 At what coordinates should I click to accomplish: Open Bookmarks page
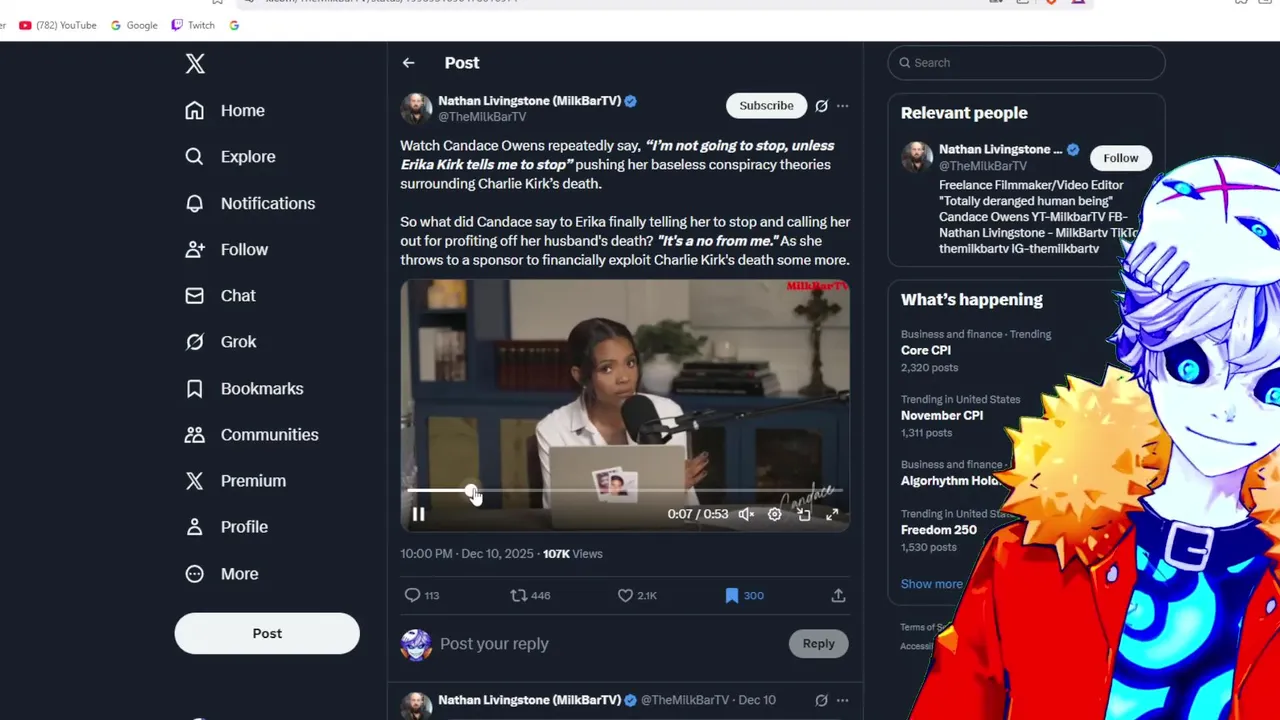pos(244,388)
